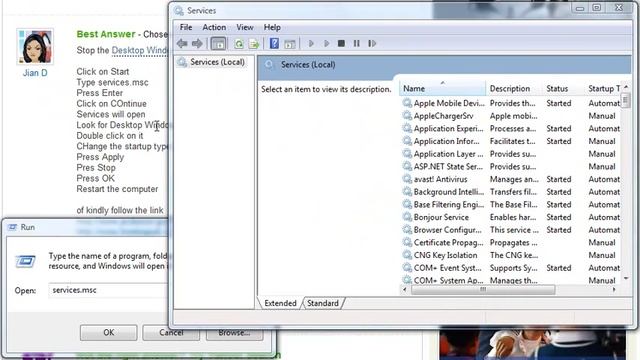Click the gear icon beside CNG Key Isolation

point(407,255)
